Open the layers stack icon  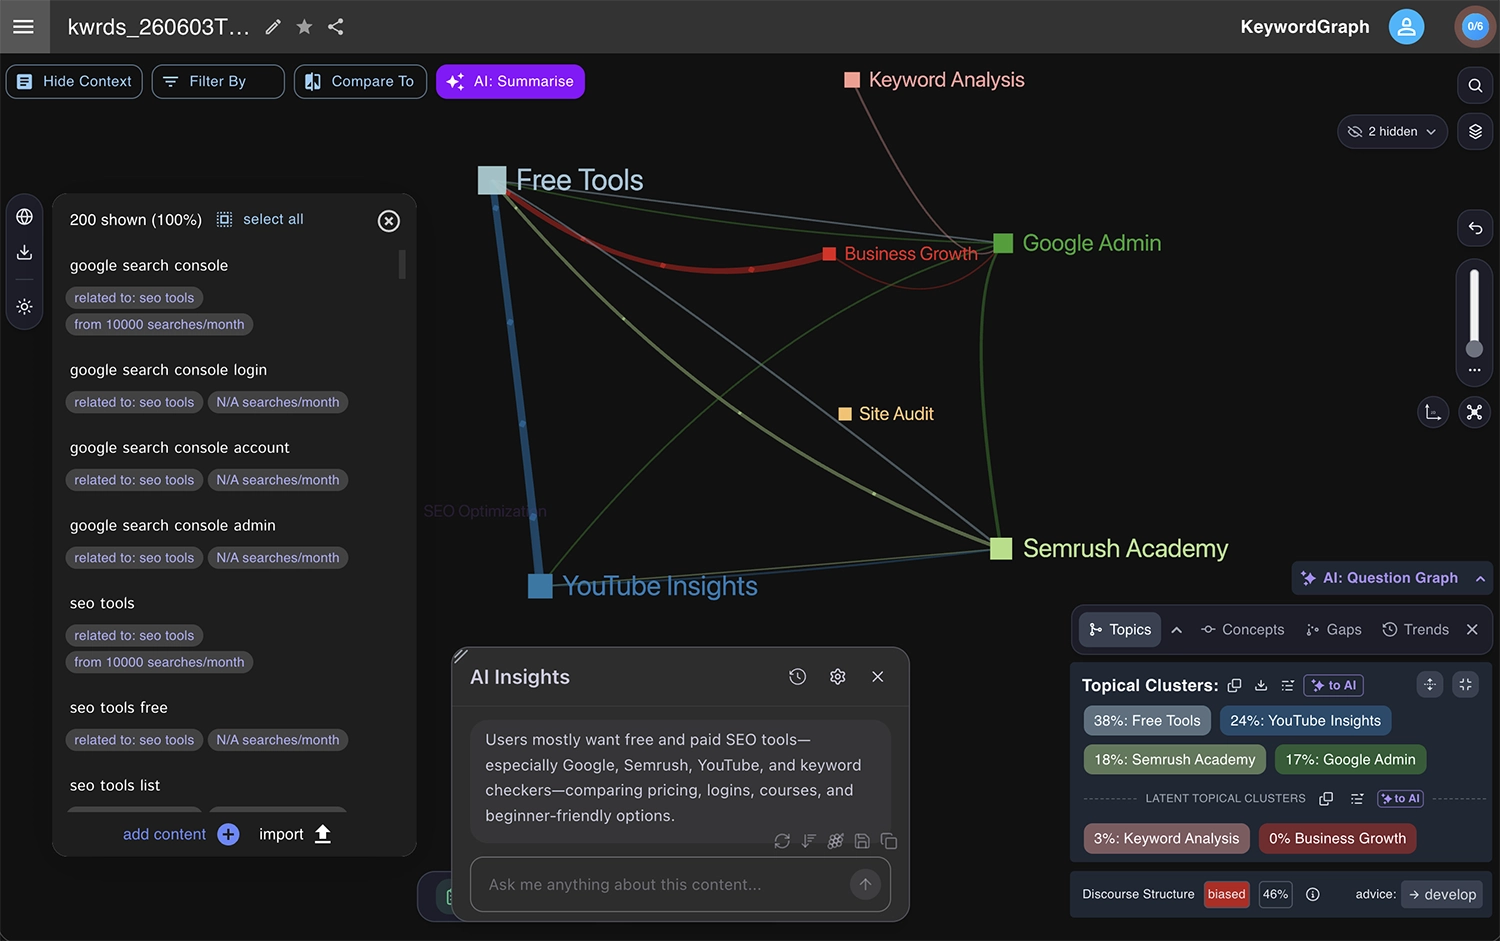pos(1475,132)
